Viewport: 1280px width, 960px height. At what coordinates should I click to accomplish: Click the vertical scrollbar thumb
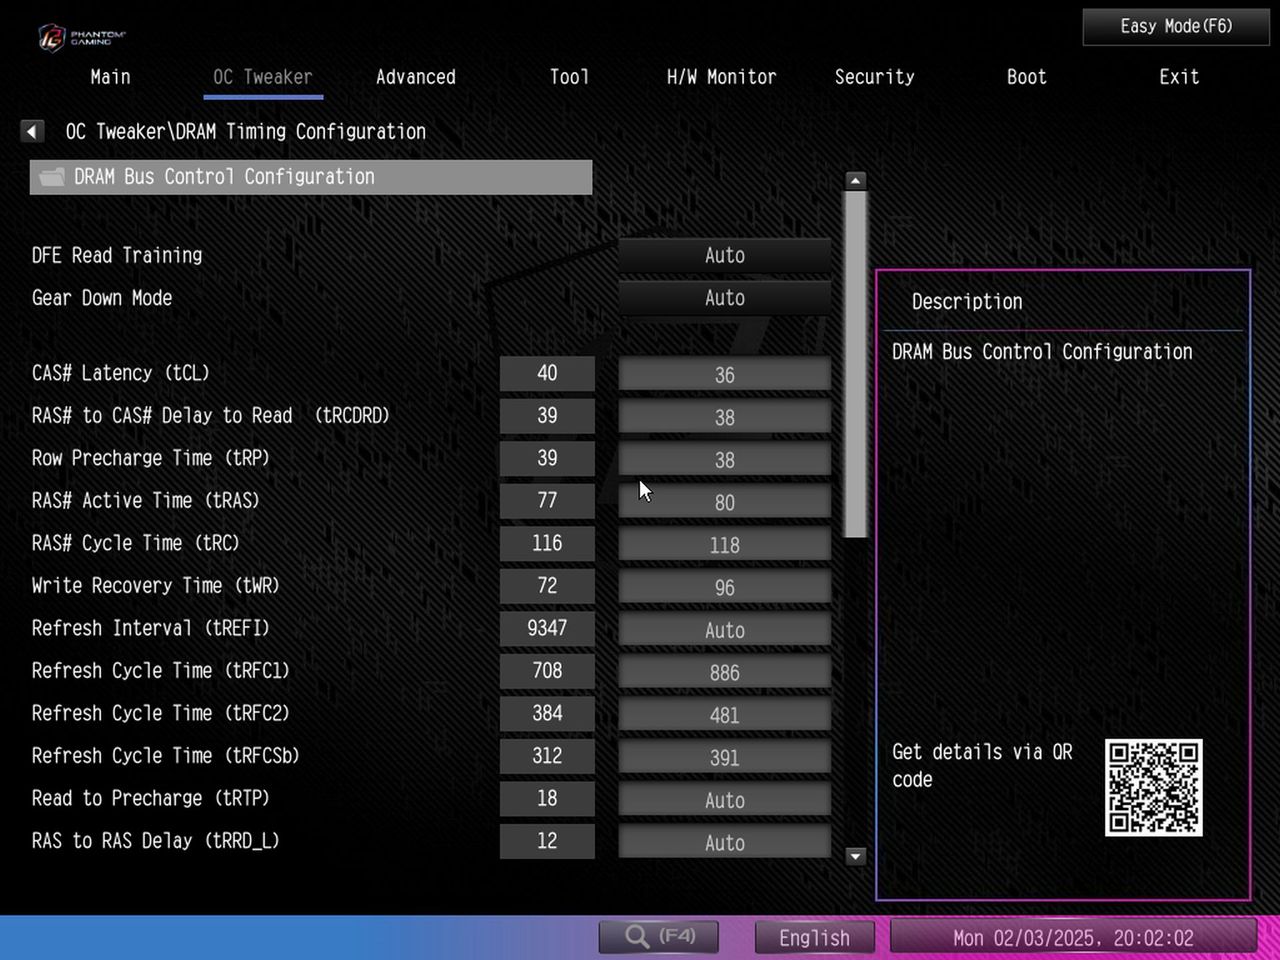coord(855,365)
